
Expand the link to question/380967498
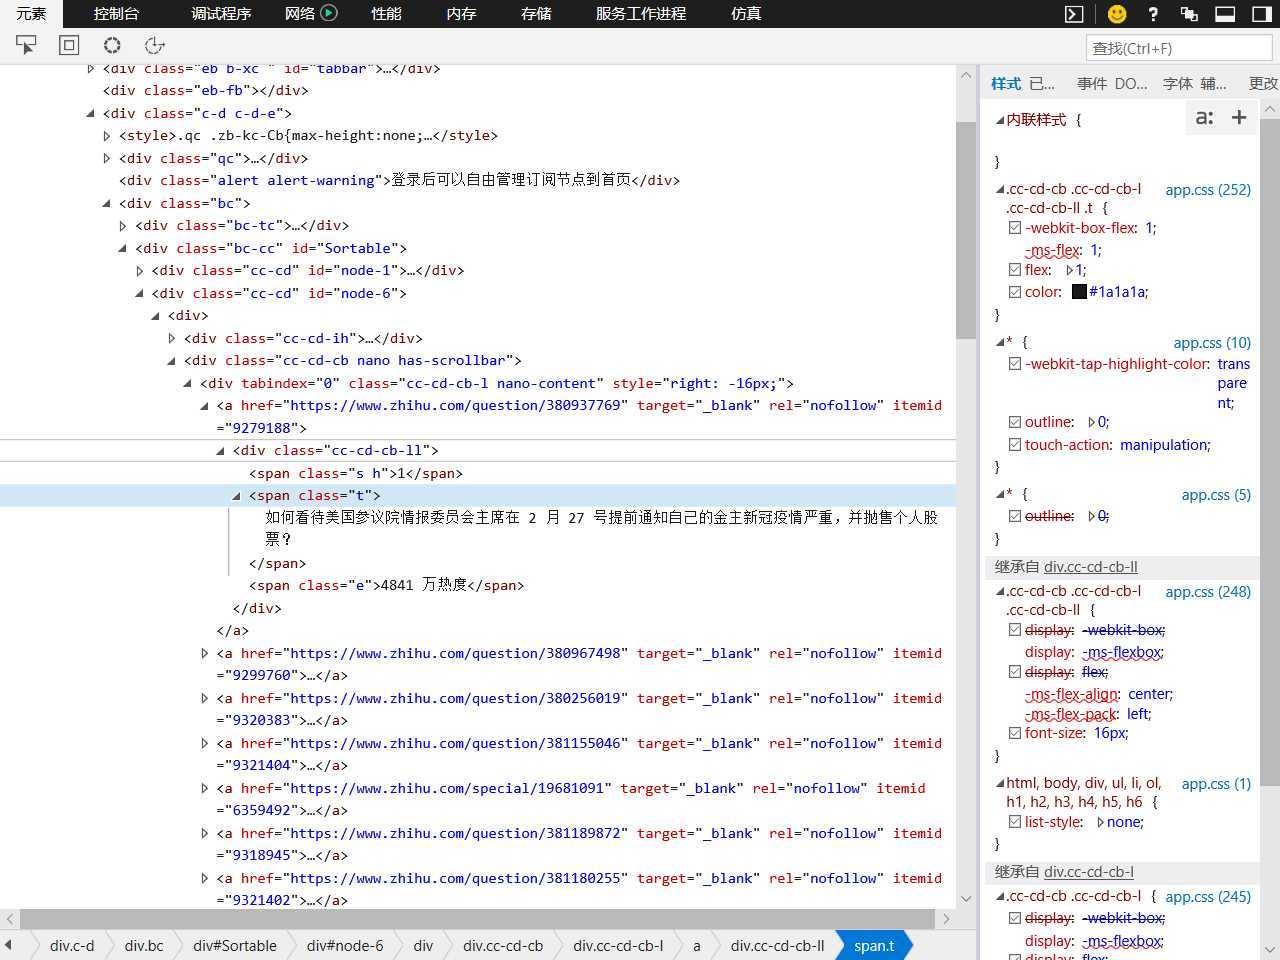point(205,653)
